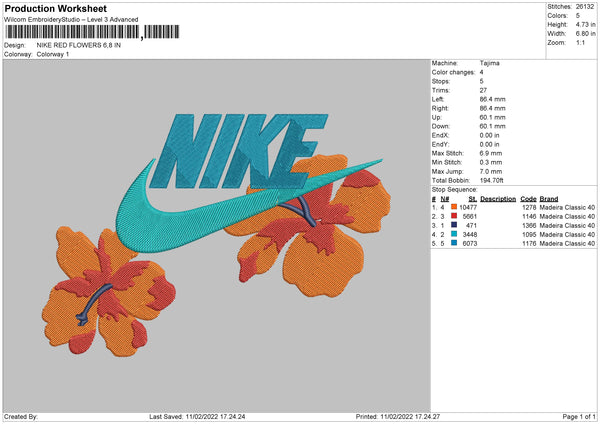The height and width of the screenshot is (424, 600).
Task: Click the navy color swatch for code 1366
Action: [x=454, y=225]
